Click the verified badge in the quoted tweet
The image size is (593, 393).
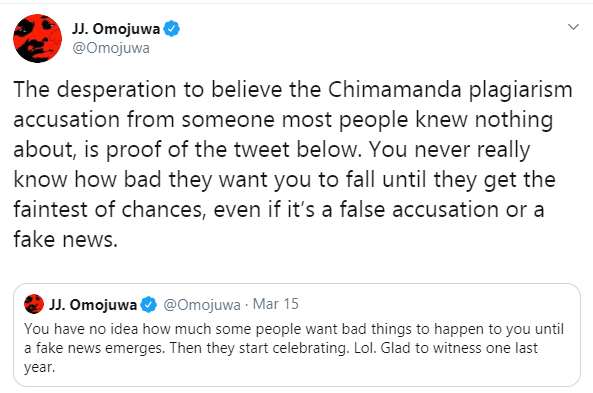tap(149, 304)
